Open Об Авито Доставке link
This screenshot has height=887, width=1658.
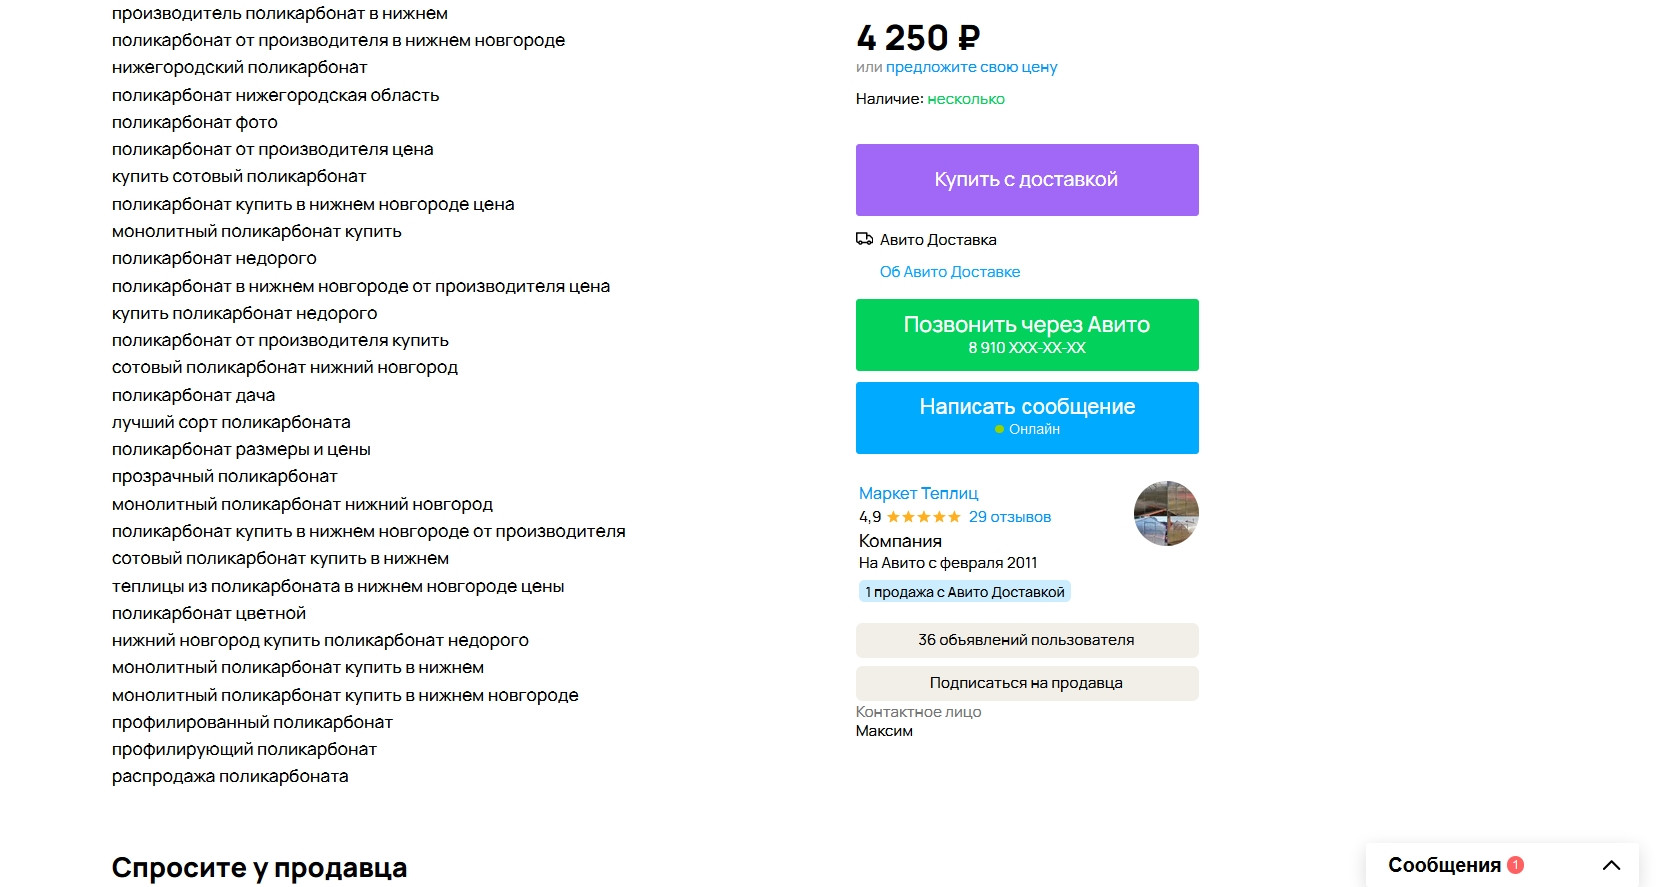coord(950,272)
